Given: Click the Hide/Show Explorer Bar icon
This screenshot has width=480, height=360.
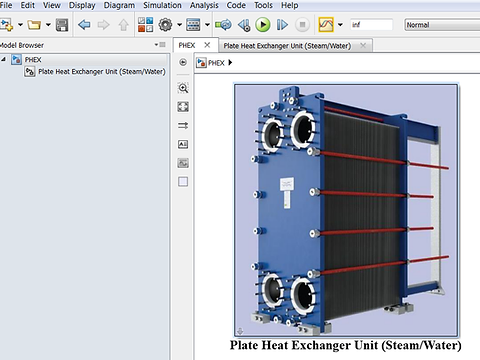Looking at the screenshot, I should [x=183, y=62].
